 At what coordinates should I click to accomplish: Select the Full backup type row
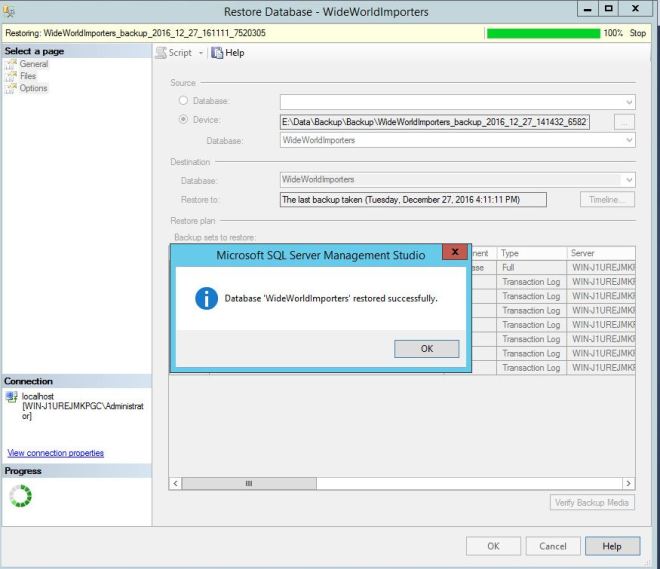[x=532, y=268]
